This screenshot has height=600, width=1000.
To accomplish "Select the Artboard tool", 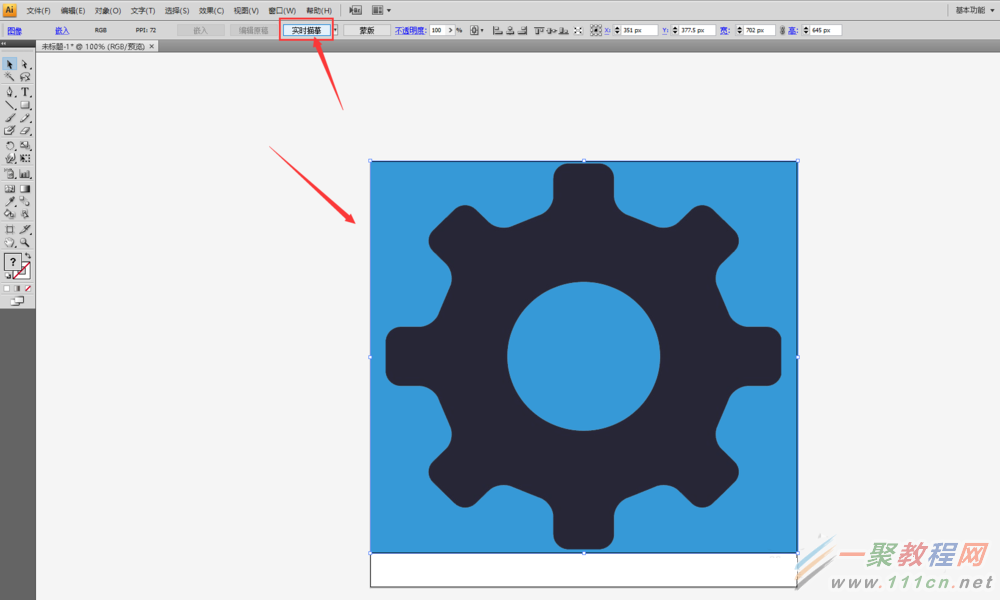I will pos(10,230).
